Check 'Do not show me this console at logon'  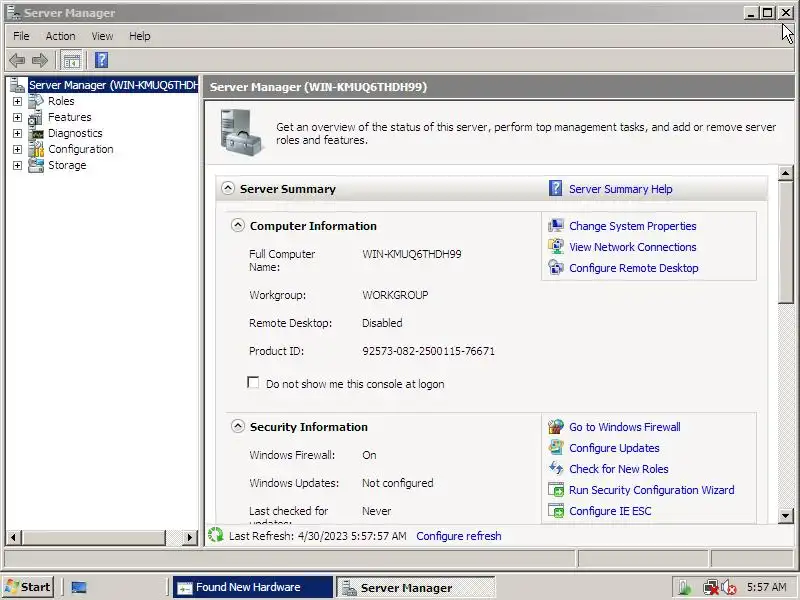point(253,383)
